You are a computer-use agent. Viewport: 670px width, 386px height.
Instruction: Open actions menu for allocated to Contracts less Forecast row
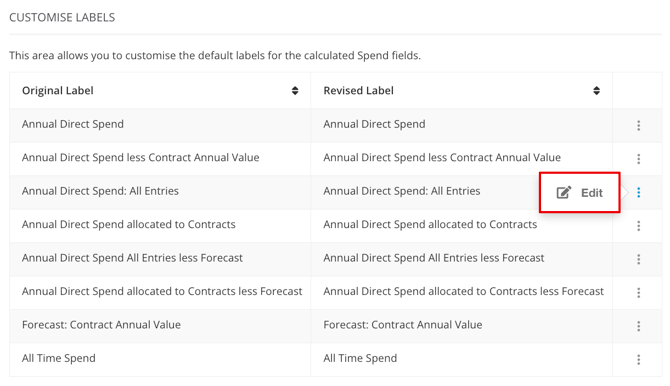tap(638, 293)
